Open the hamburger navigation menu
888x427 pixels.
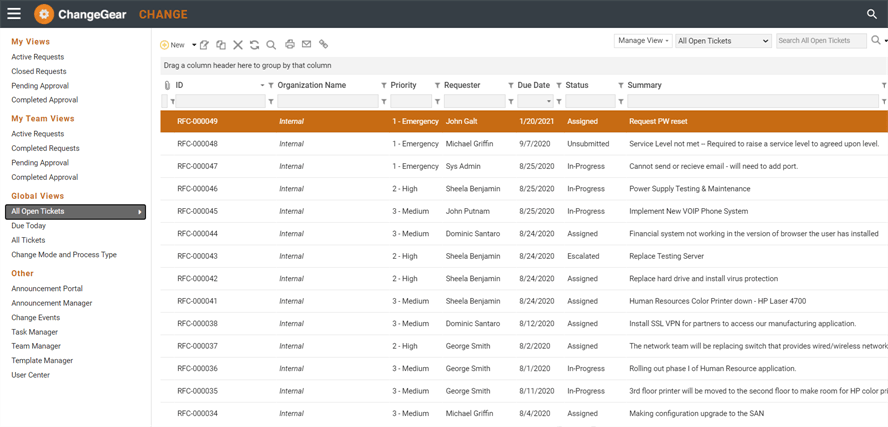14,14
